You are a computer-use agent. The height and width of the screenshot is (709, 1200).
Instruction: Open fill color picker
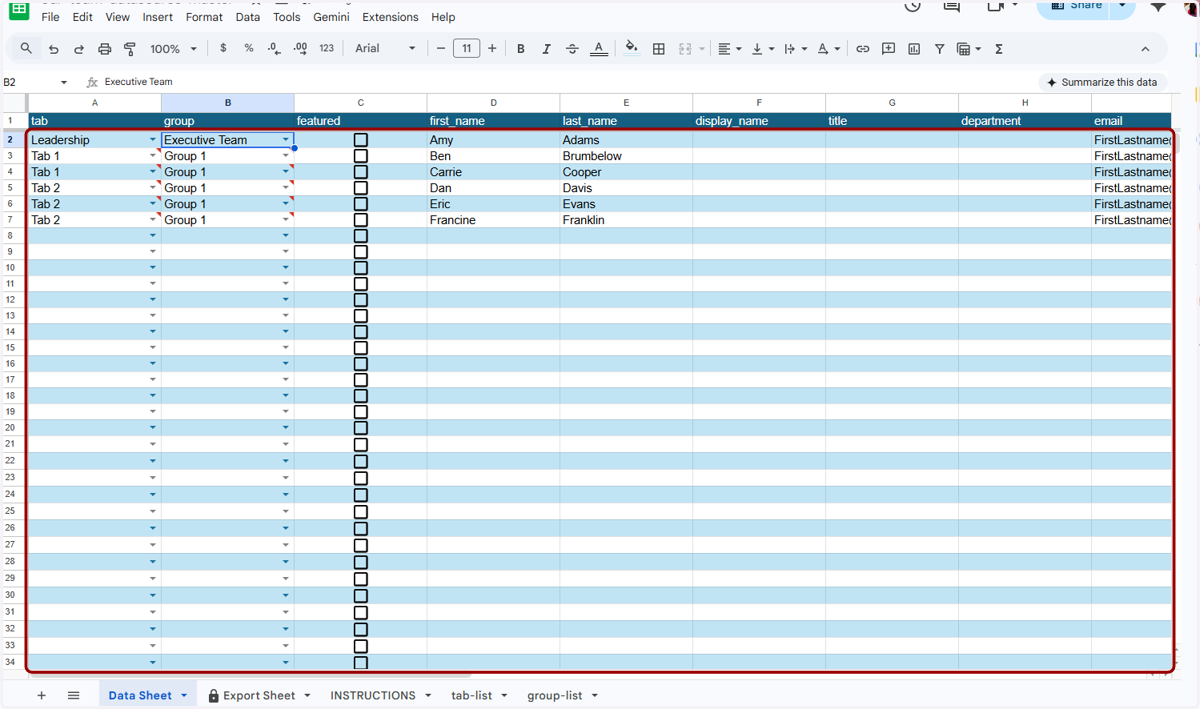(631, 48)
